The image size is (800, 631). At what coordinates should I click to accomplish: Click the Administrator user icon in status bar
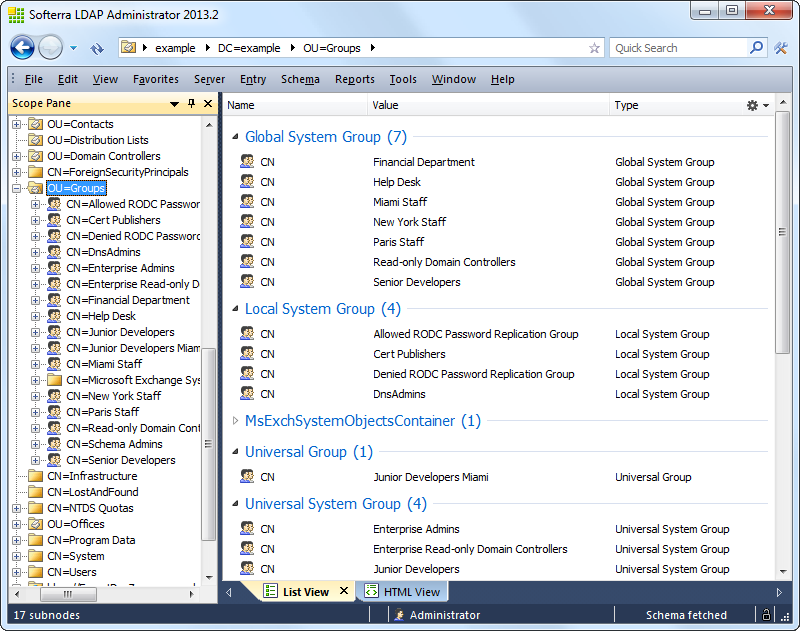coord(399,615)
